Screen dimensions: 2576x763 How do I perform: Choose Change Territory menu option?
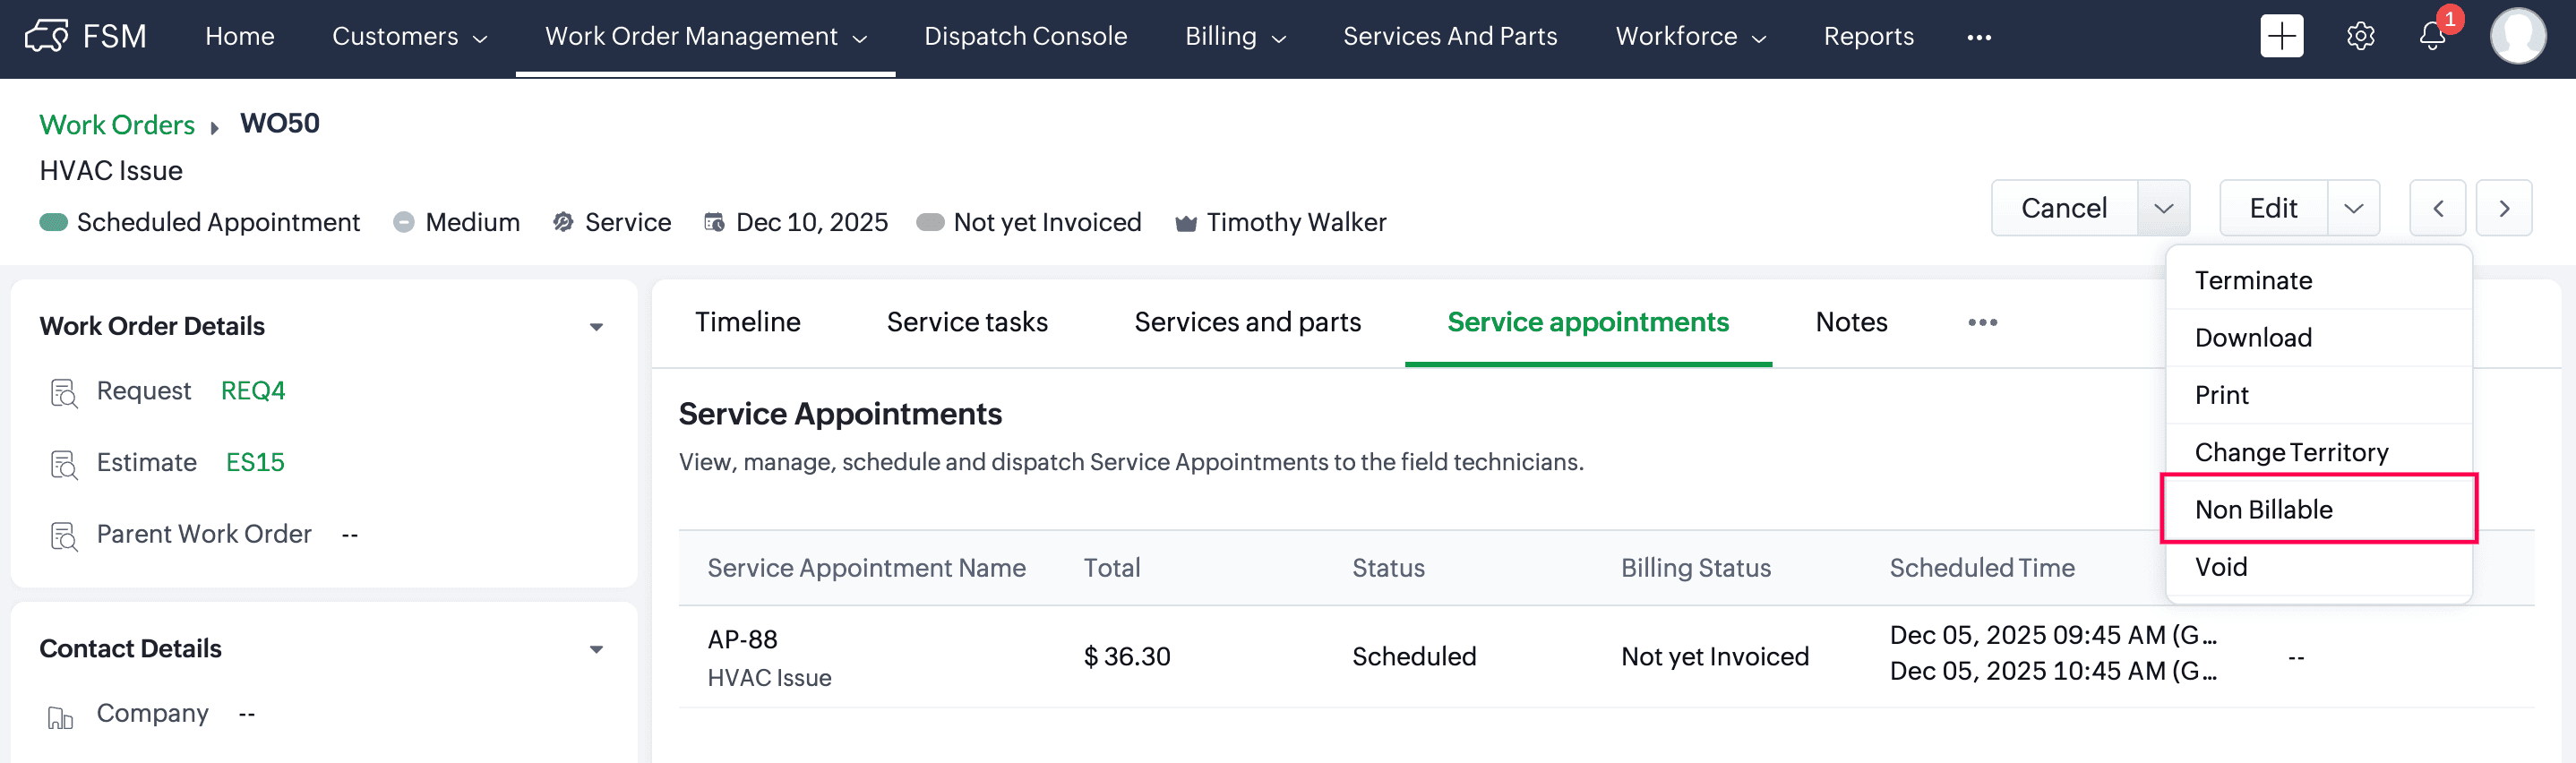point(2291,452)
